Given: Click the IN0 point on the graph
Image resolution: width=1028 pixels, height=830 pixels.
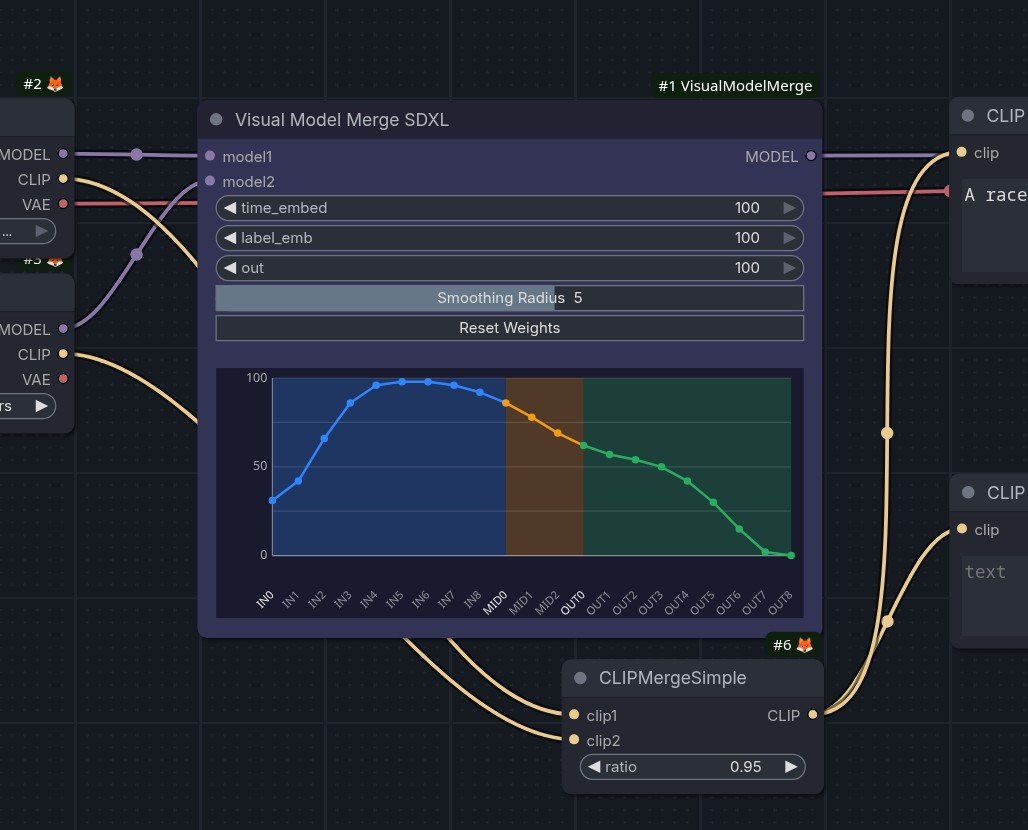Looking at the screenshot, I should coord(273,501).
